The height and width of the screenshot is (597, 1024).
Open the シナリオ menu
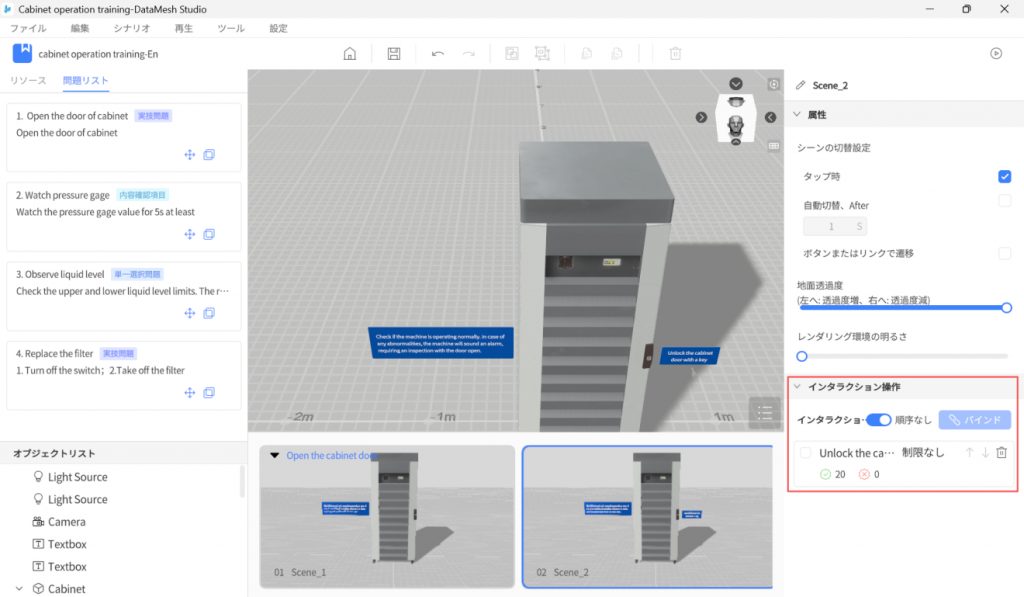pos(132,29)
